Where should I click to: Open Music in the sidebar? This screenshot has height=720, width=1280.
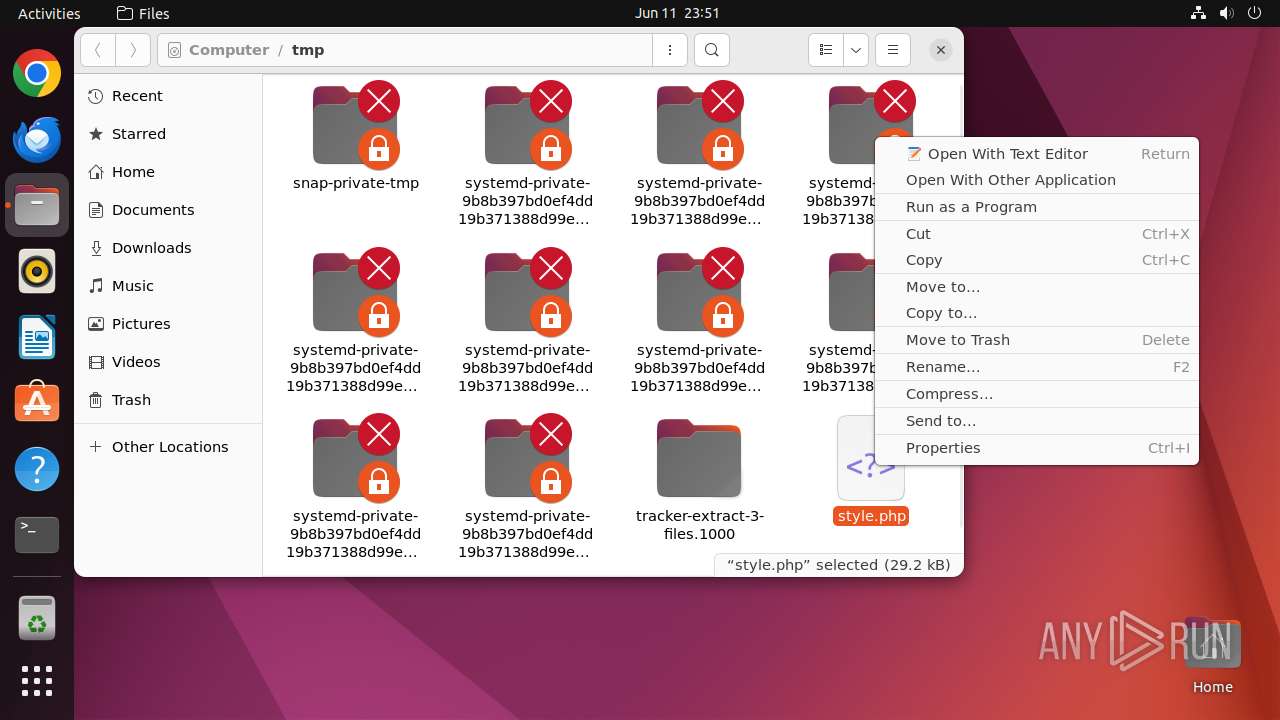(168, 286)
